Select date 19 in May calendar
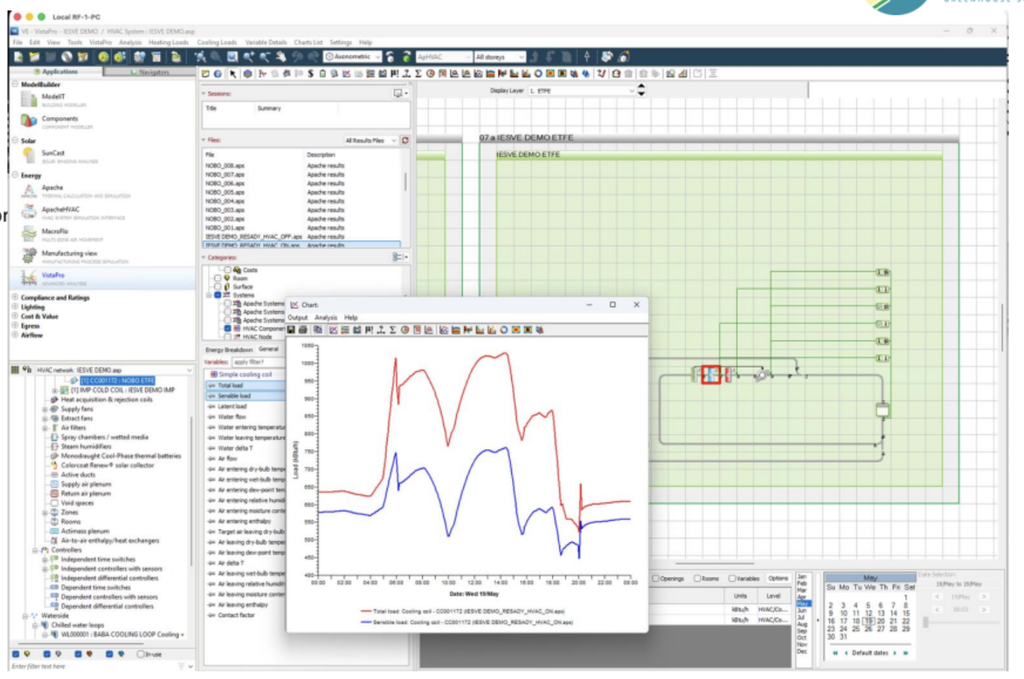 868,622
